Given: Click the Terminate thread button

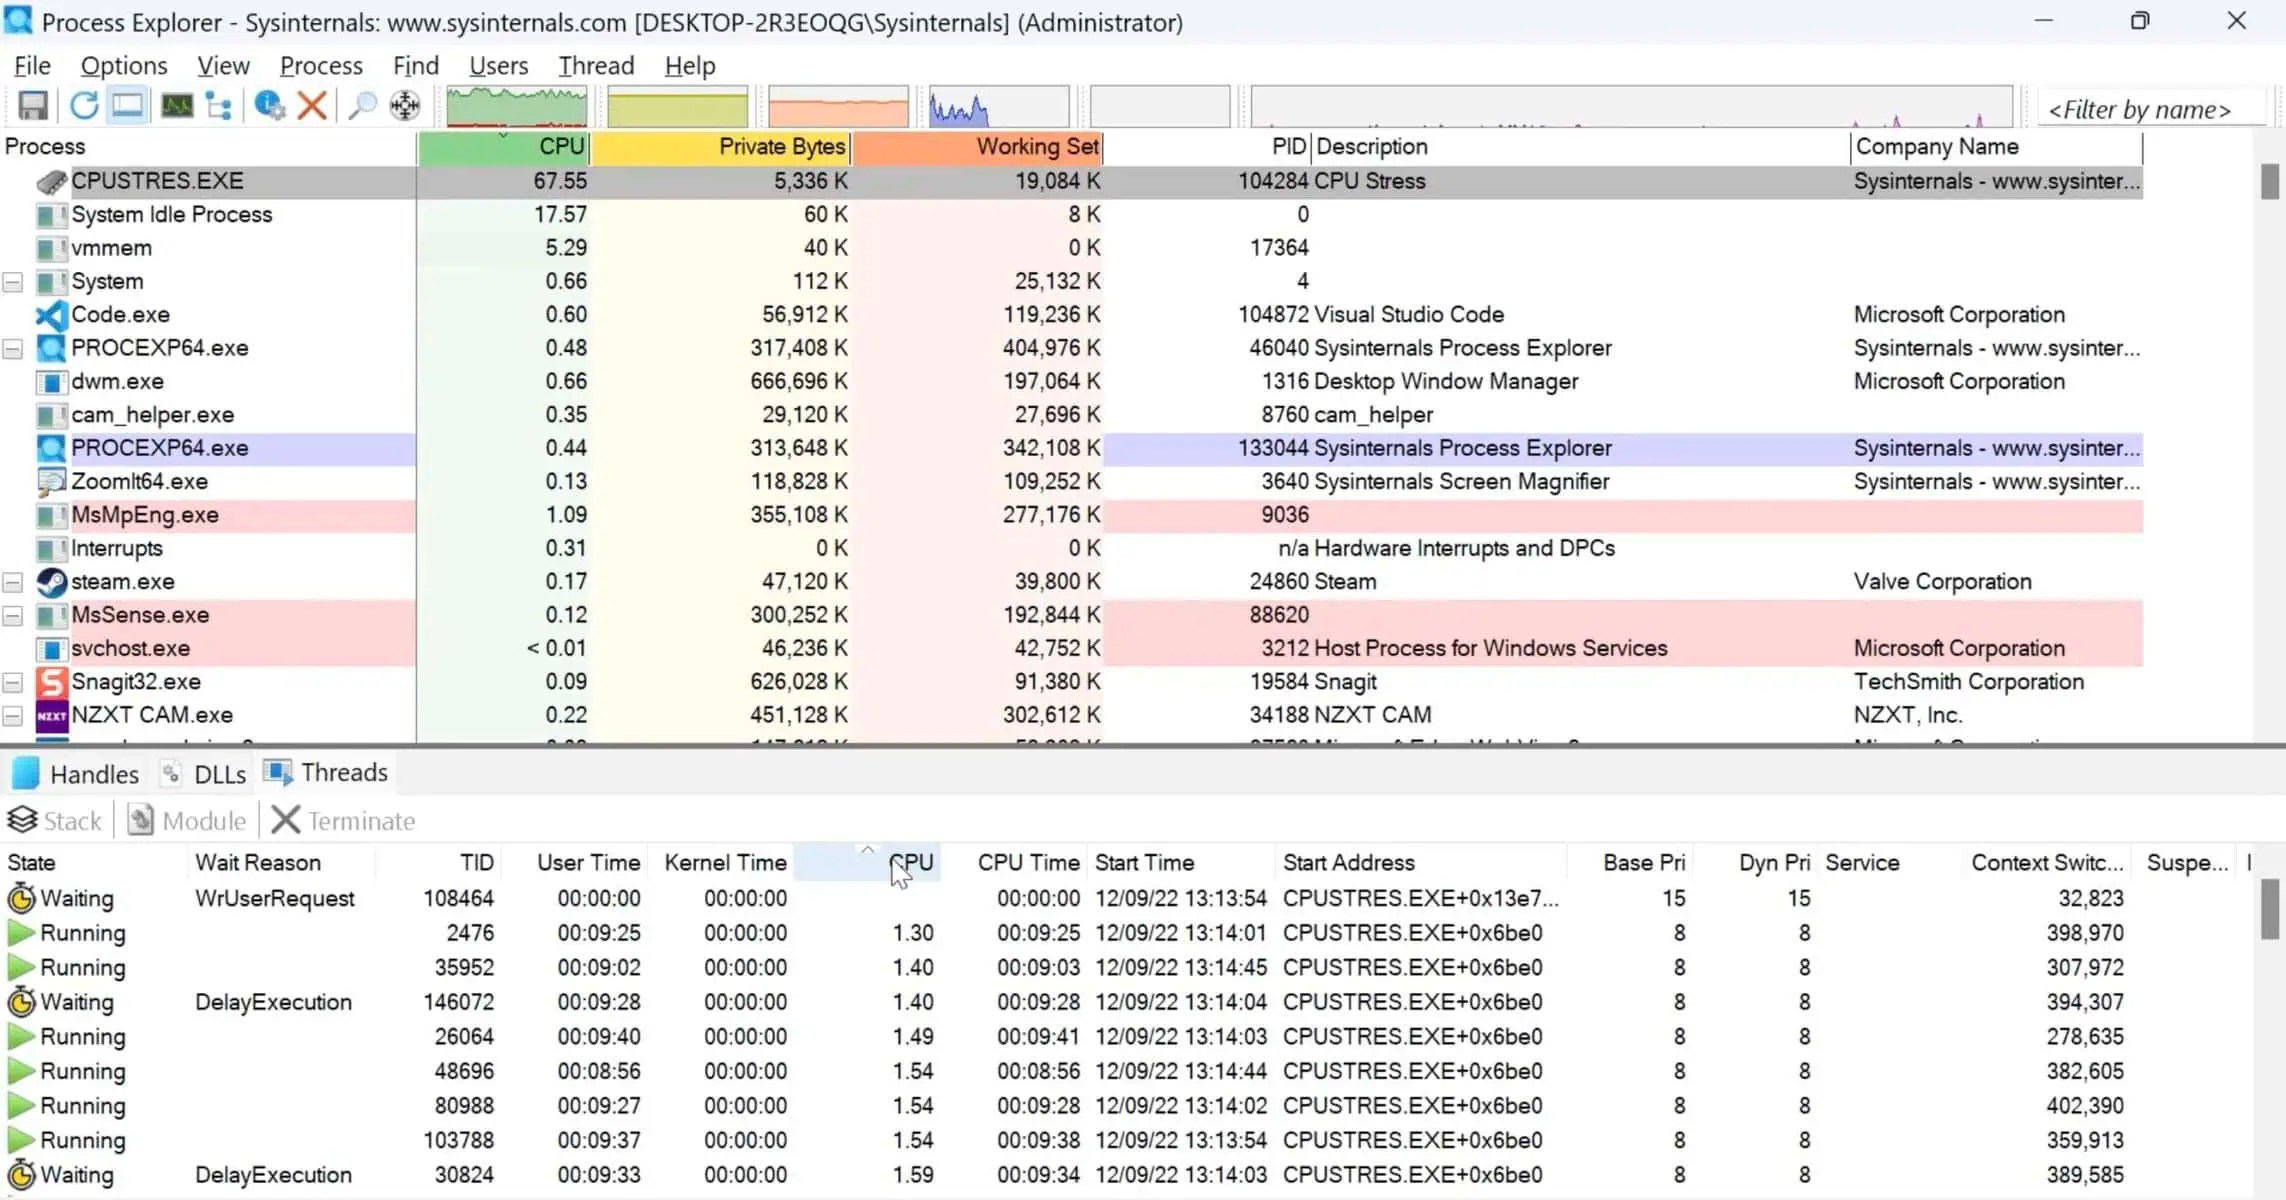Looking at the screenshot, I should [343, 821].
